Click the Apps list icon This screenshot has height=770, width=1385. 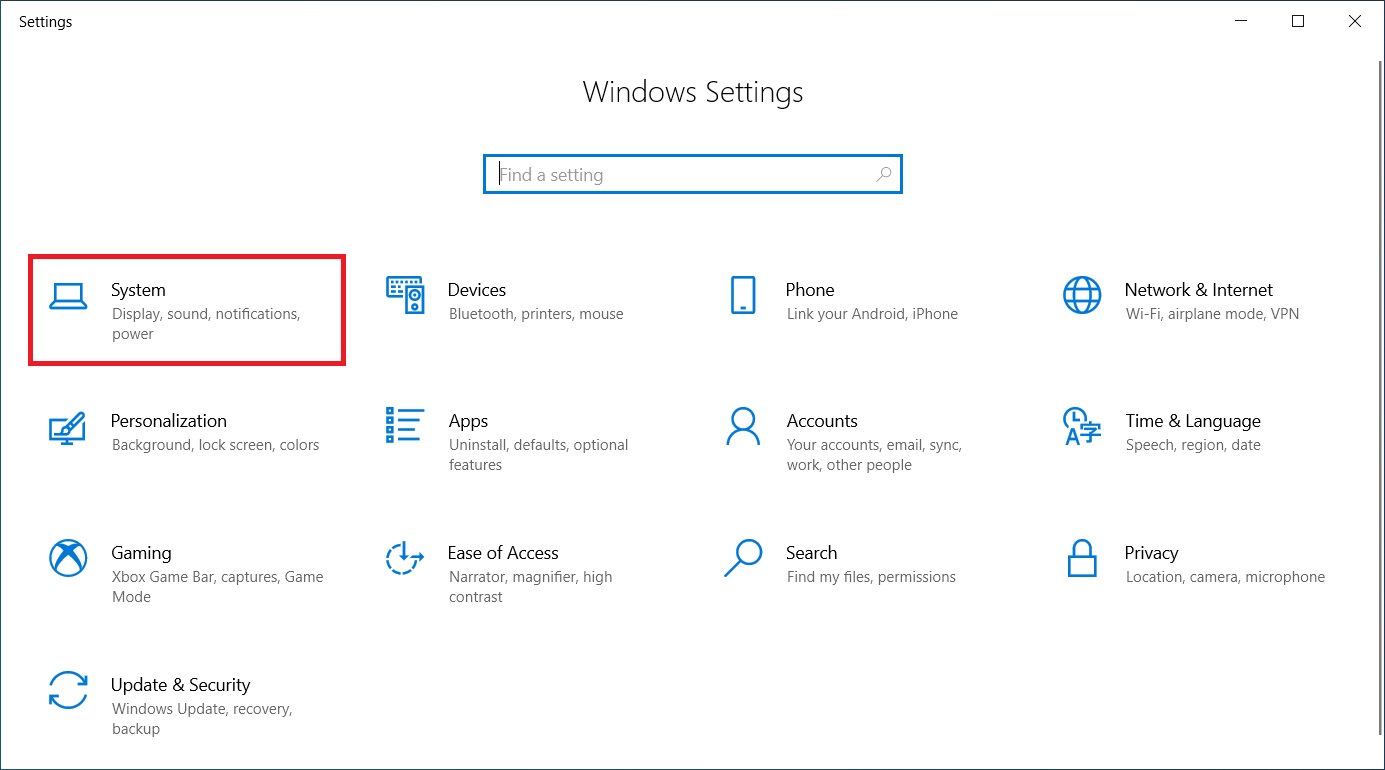pyautogui.click(x=405, y=425)
